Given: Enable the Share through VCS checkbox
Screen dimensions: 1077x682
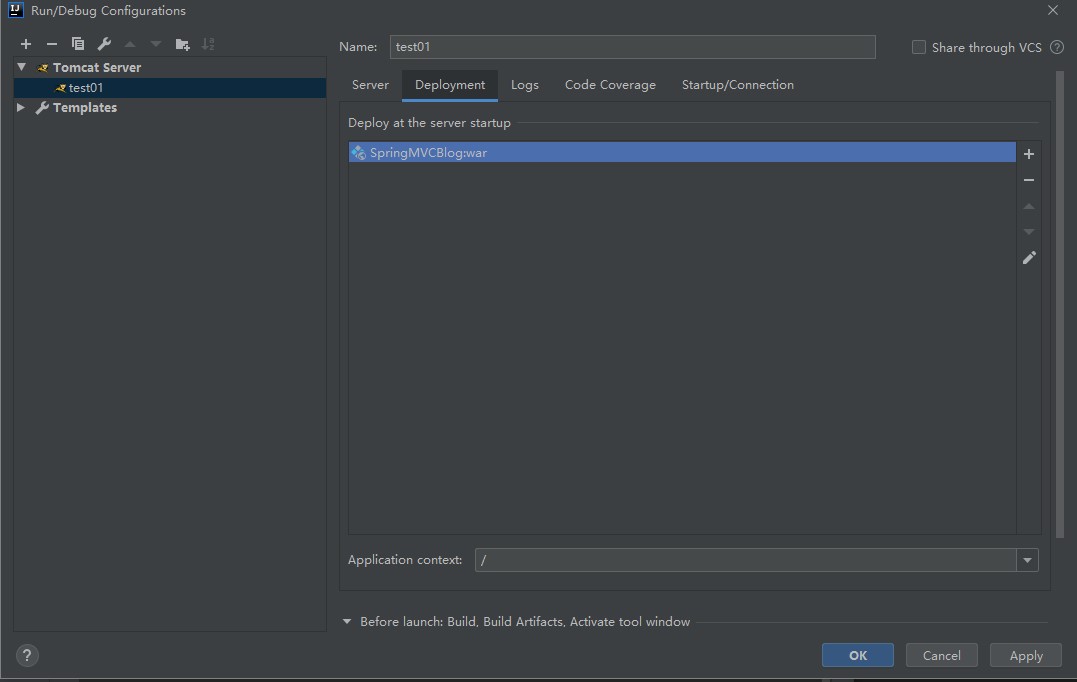Looking at the screenshot, I should pos(919,47).
